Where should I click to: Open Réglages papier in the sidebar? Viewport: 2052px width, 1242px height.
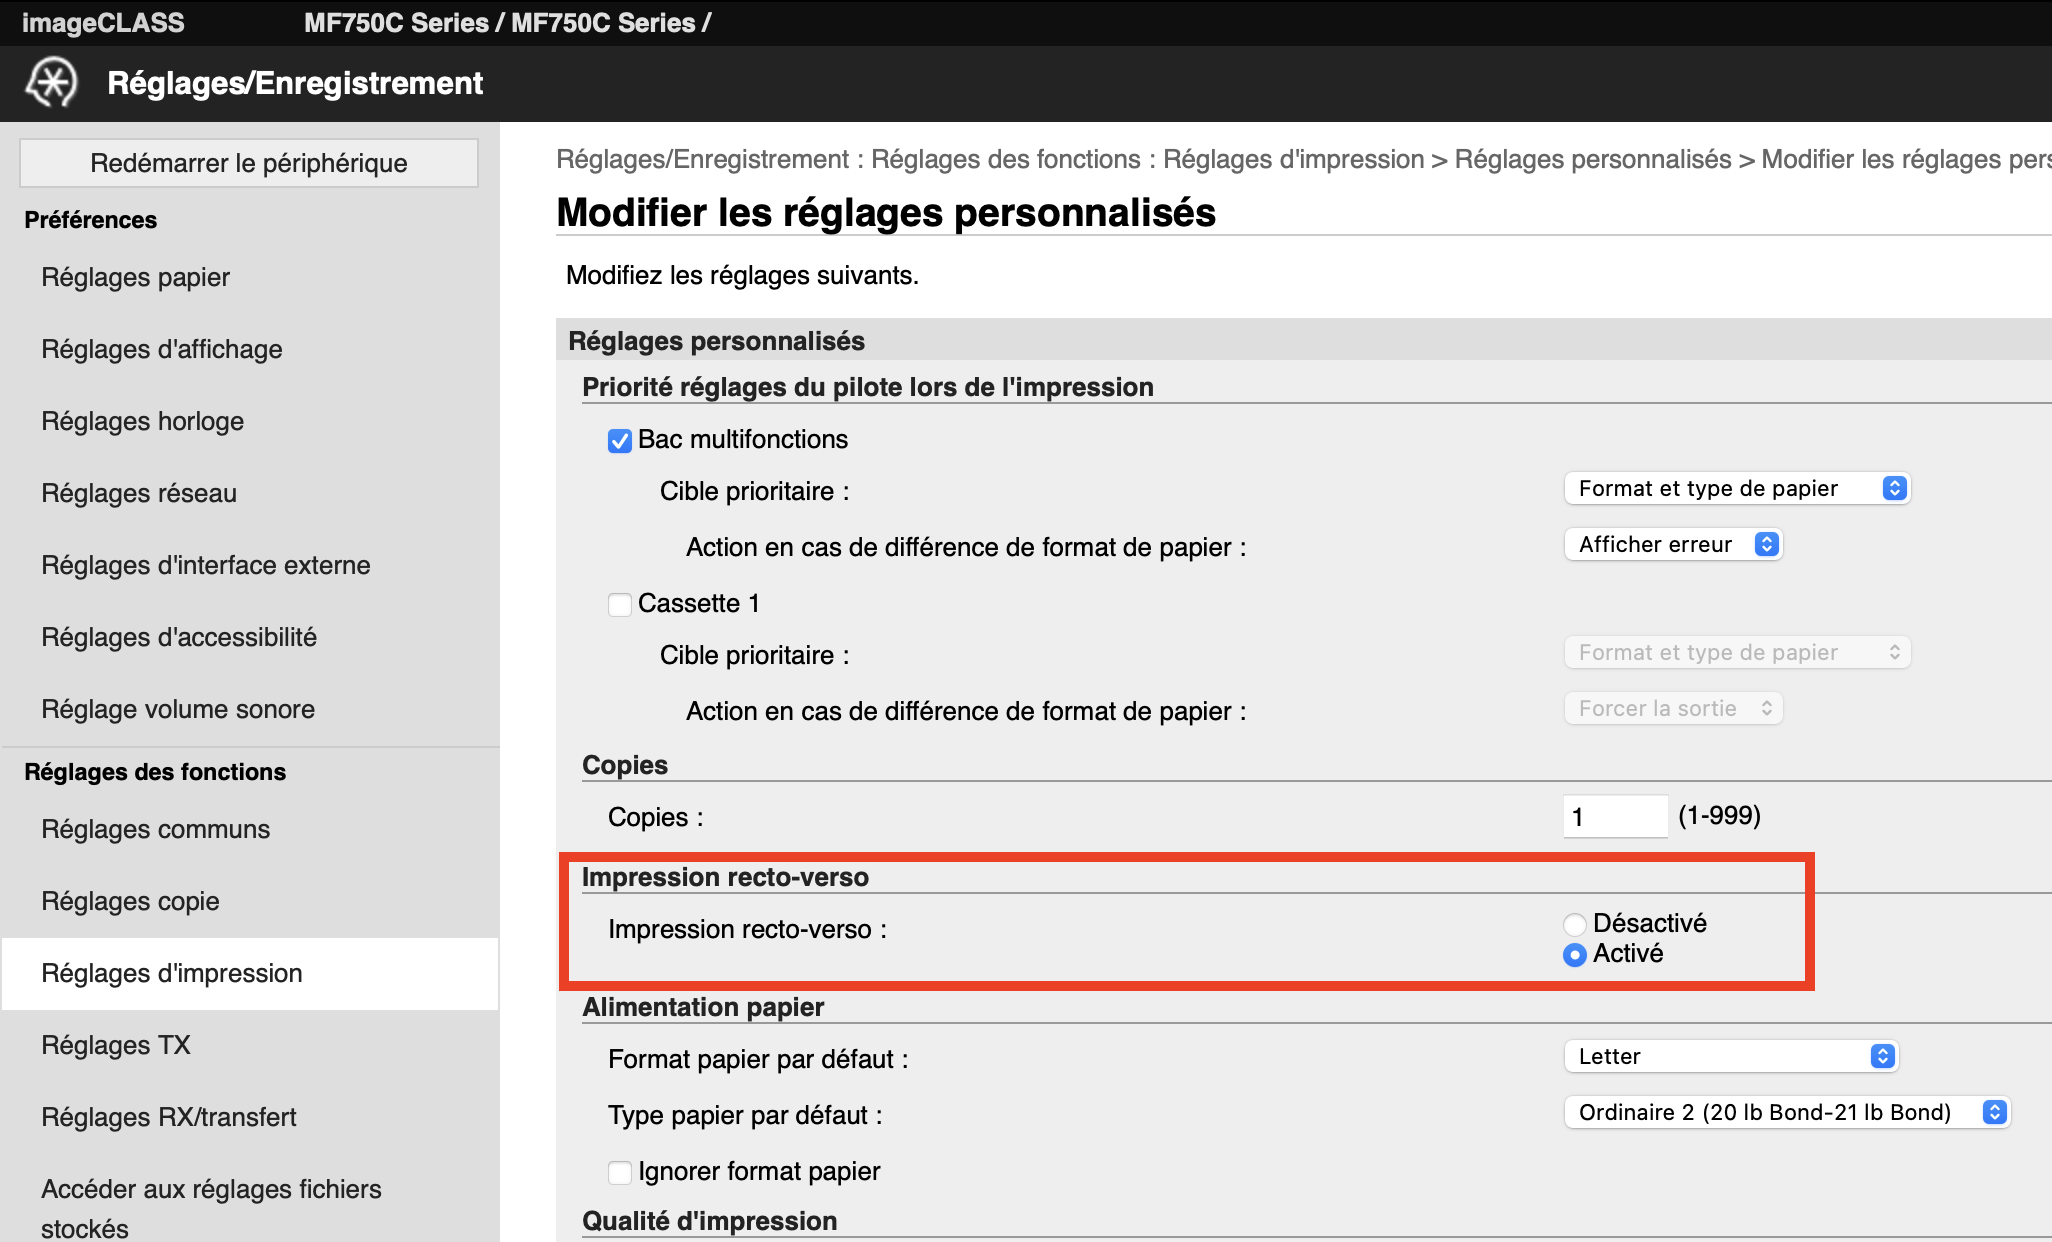tap(135, 277)
